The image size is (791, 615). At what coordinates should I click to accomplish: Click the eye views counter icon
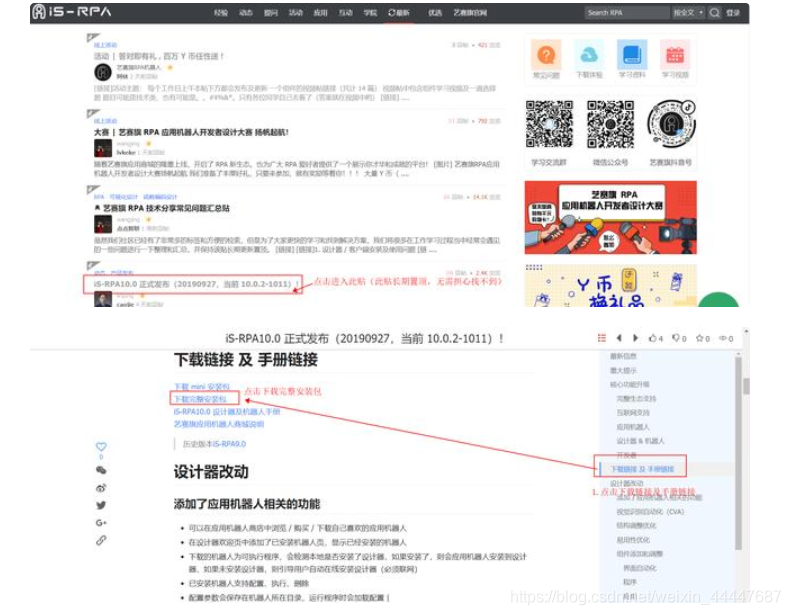pos(723,338)
